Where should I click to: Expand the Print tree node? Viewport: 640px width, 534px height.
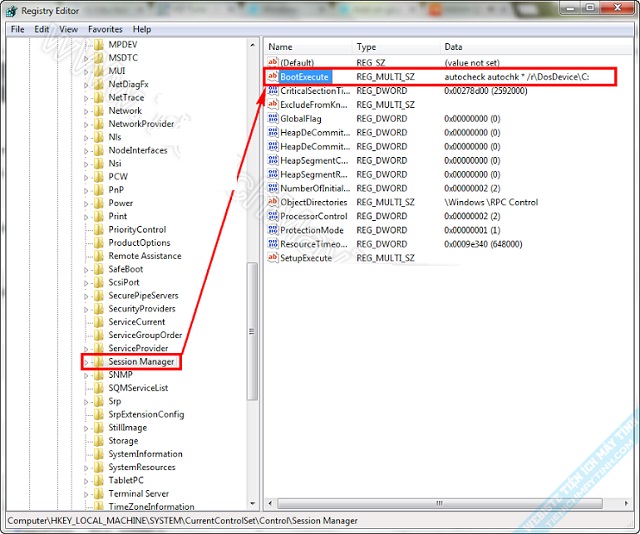tap(86, 217)
